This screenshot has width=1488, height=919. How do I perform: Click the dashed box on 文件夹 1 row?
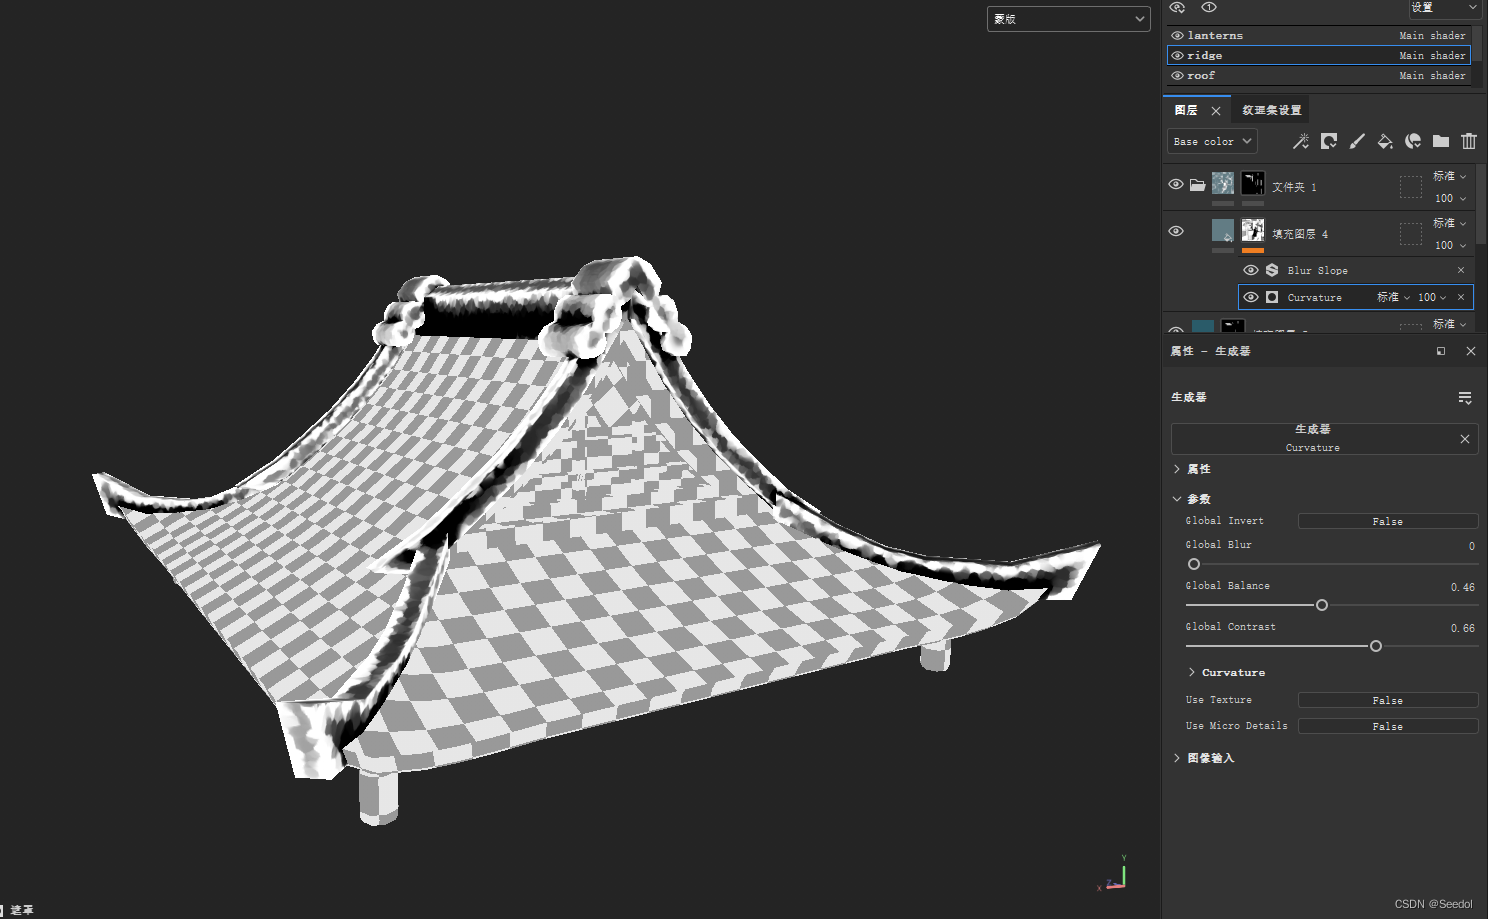[x=1411, y=187]
